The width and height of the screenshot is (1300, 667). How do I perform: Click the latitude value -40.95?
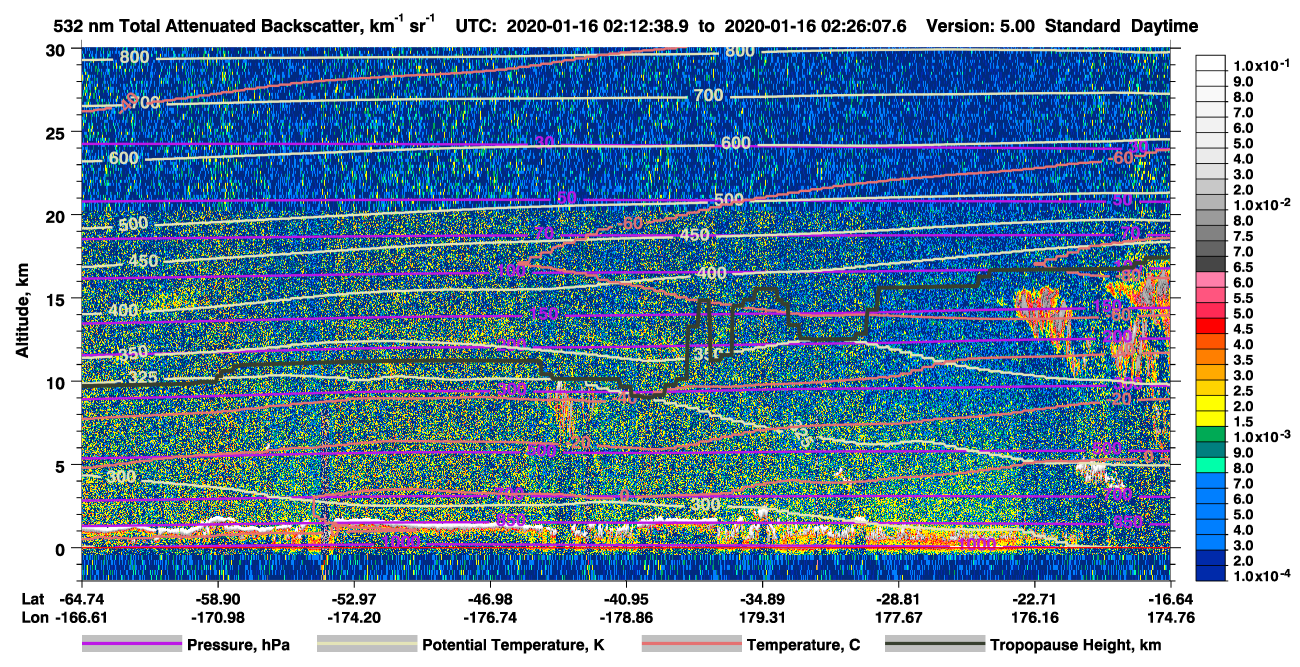[625, 598]
